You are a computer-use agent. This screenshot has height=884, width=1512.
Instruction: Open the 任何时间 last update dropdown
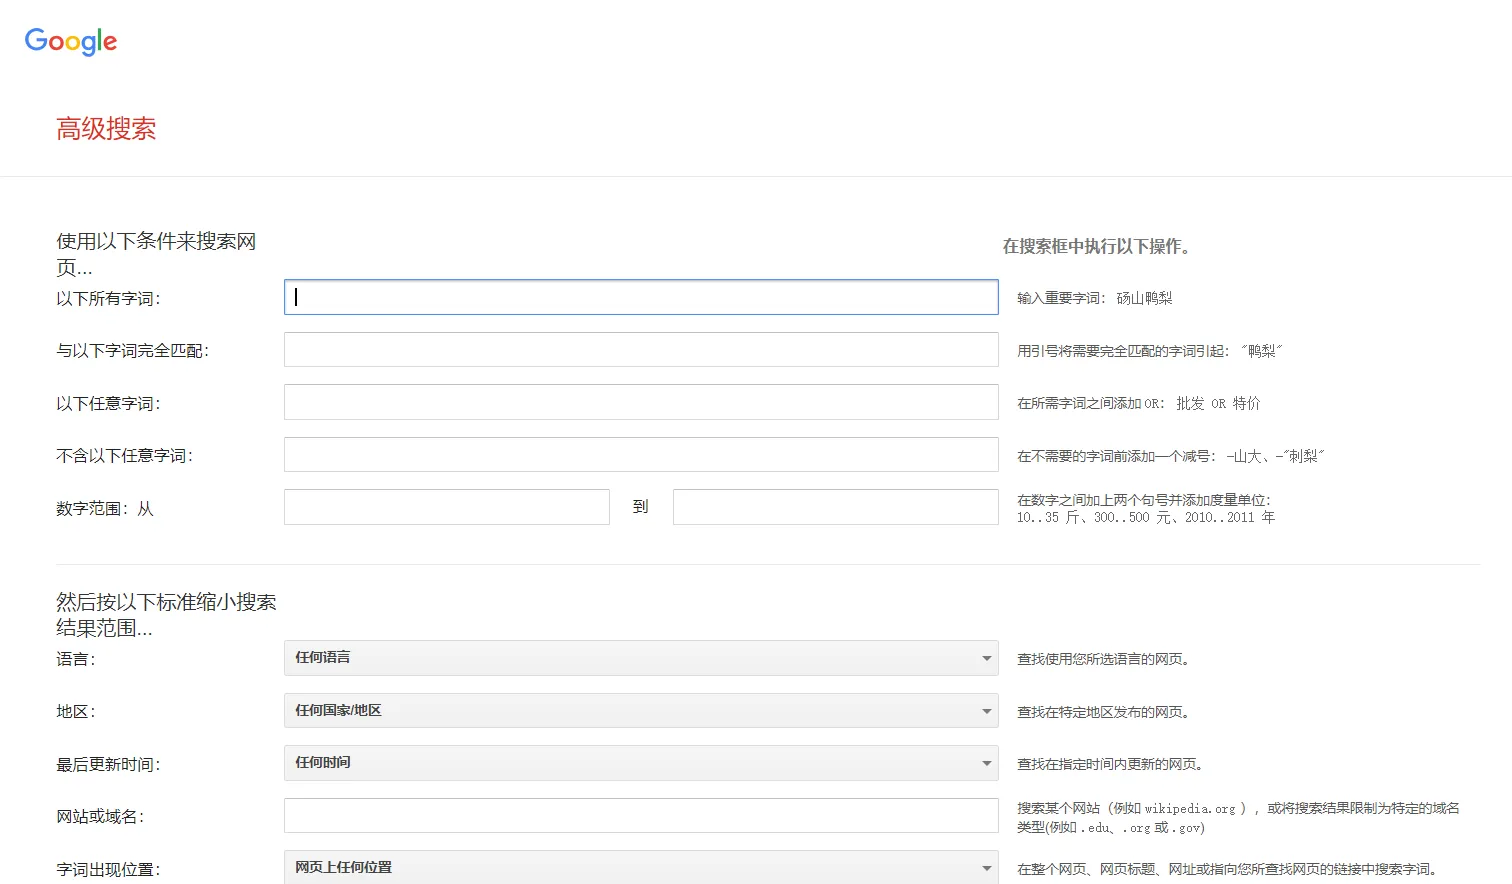click(x=641, y=763)
